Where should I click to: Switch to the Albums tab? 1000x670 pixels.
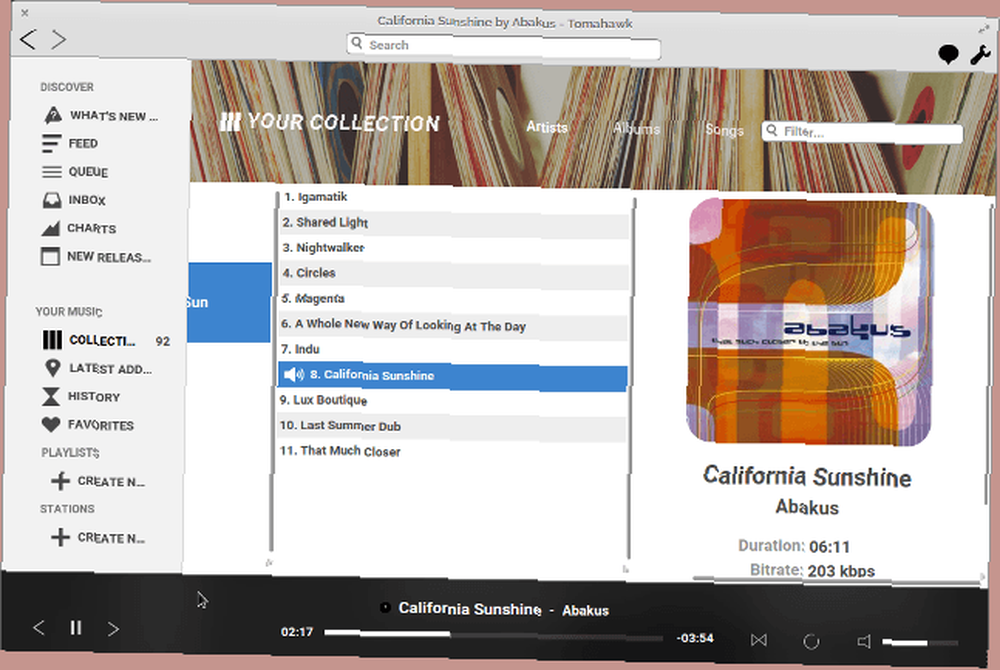tap(636, 129)
